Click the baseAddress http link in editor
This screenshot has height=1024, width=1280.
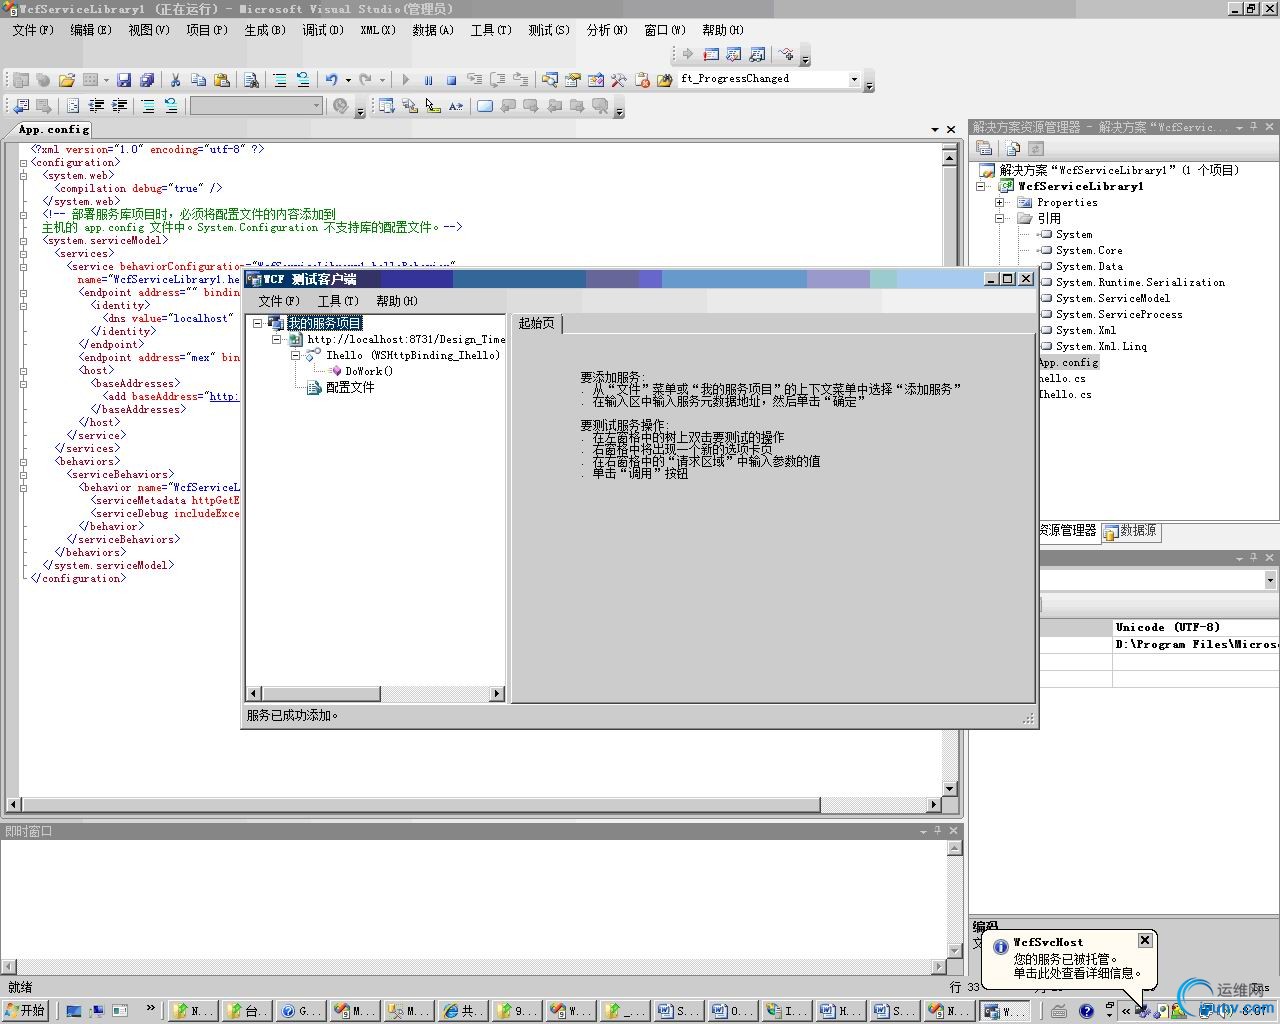(x=223, y=396)
